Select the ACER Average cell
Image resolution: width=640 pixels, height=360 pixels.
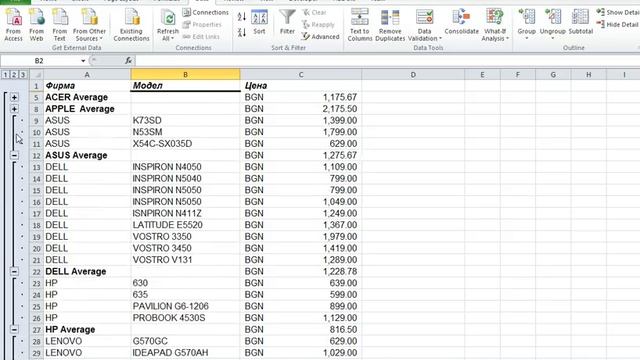[x=87, y=97]
